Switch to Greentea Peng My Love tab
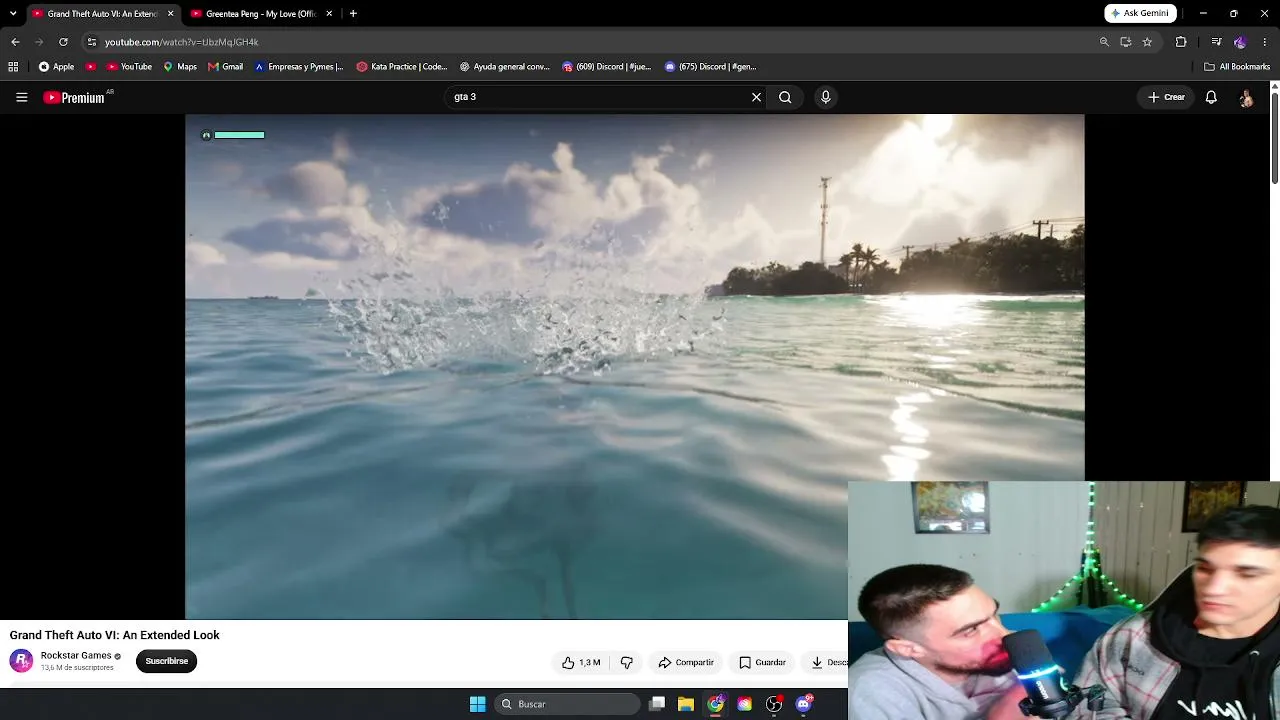This screenshot has height=720, width=1280. 263,14
